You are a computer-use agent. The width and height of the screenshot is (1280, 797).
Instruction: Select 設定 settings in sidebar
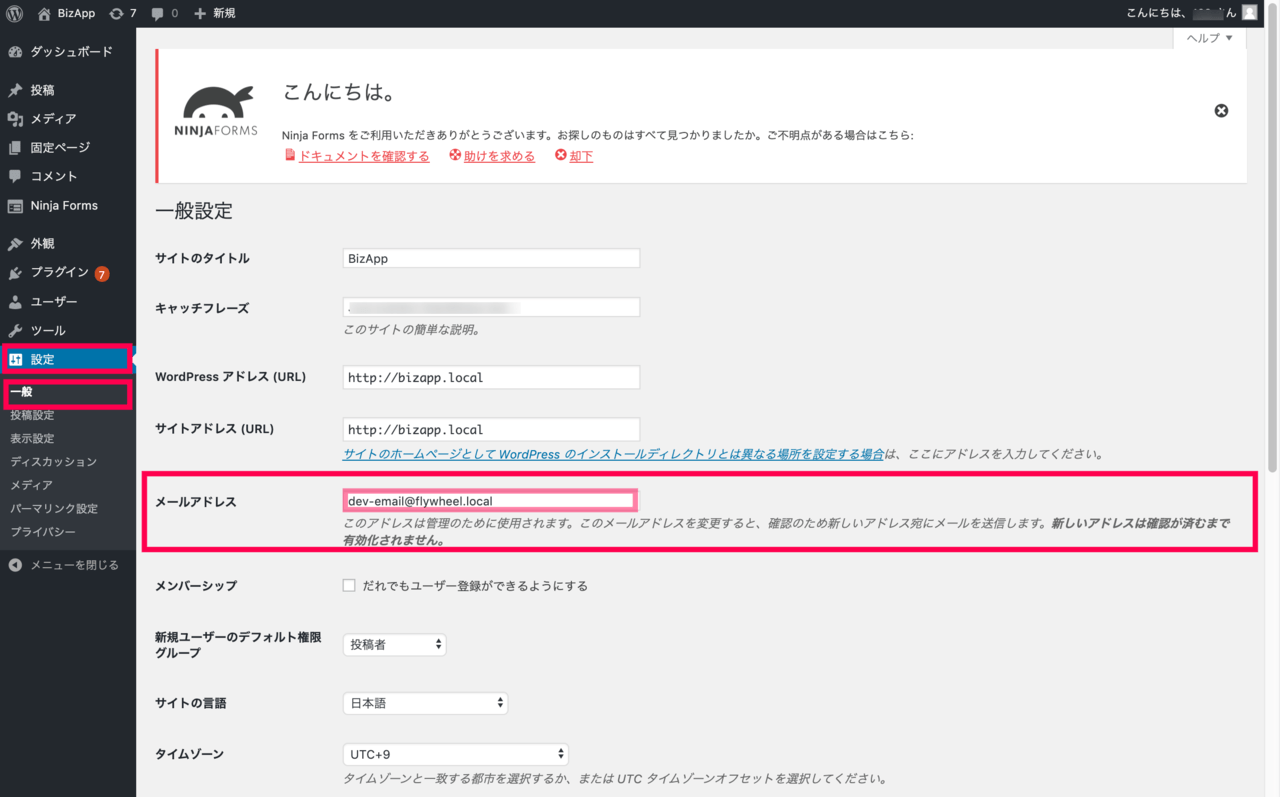(68, 360)
